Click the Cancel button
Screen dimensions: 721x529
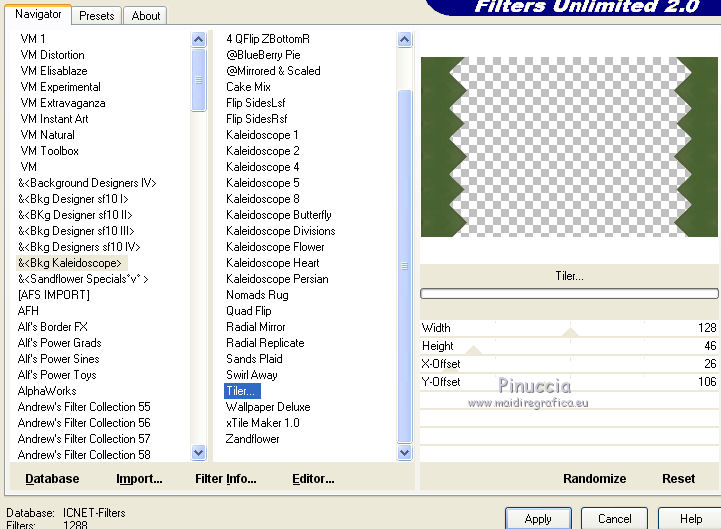pyautogui.click(x=614, y=519)
